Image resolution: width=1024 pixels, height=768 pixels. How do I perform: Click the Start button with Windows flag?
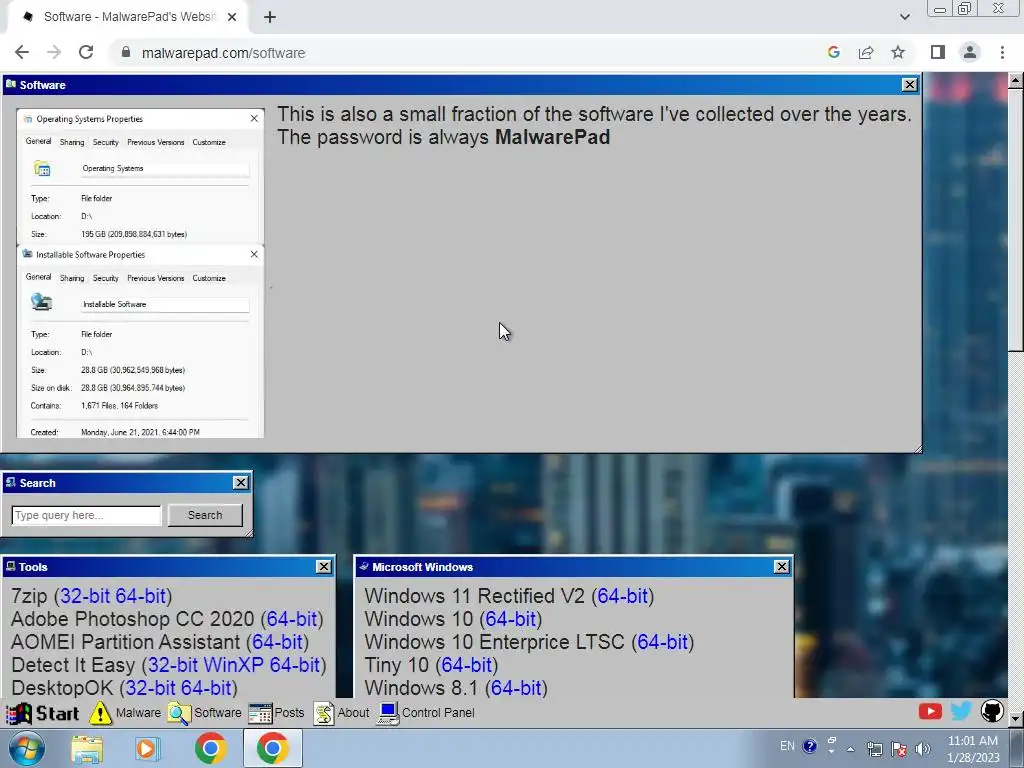coord(42,713)
